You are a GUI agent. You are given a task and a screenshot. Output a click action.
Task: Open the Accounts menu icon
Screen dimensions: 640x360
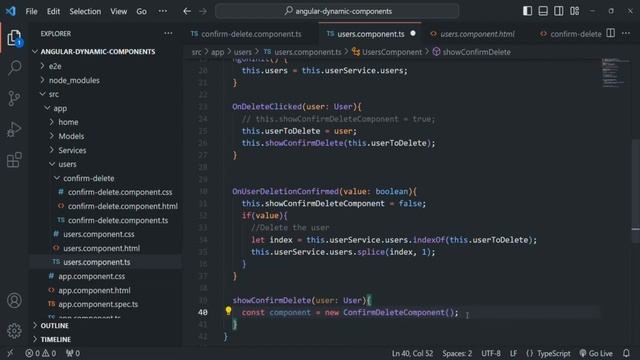pyautogui.click(x=14, y=300)
